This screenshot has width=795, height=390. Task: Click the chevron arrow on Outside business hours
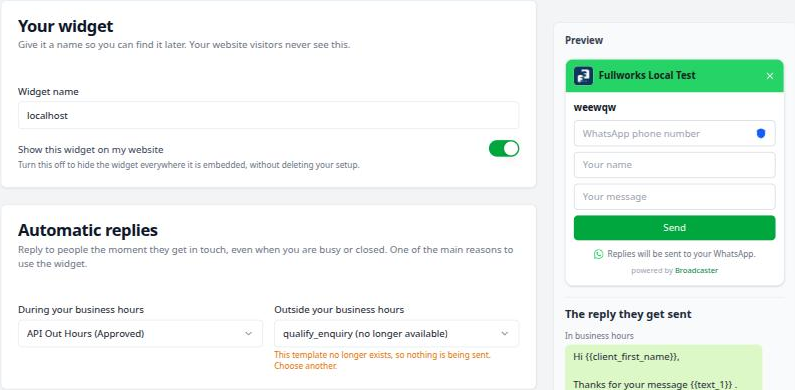(x=504, y=333)
